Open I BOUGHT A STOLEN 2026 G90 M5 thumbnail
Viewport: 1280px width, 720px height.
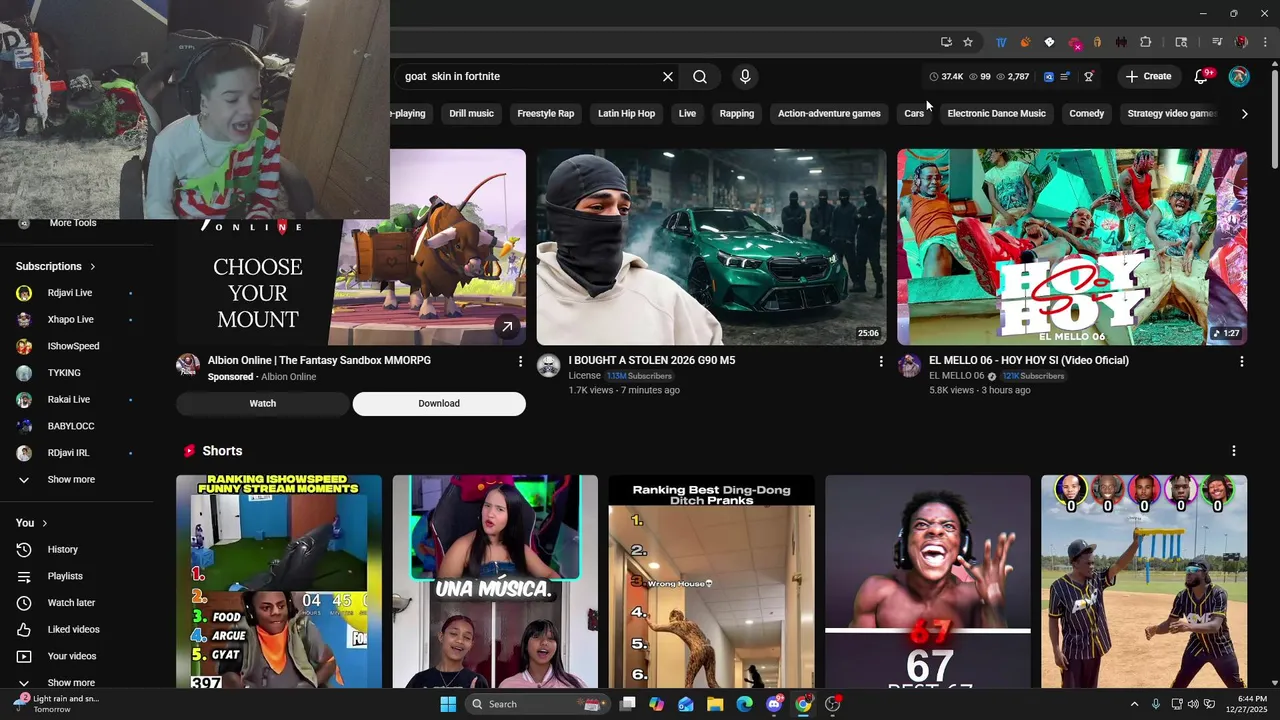click(x=711, y=247)
